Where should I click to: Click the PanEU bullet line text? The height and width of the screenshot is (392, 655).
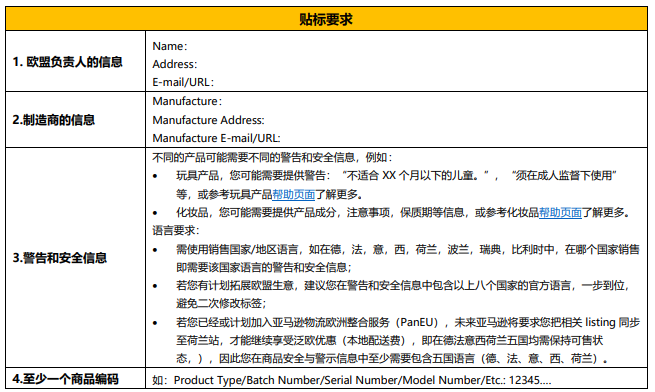408,322
